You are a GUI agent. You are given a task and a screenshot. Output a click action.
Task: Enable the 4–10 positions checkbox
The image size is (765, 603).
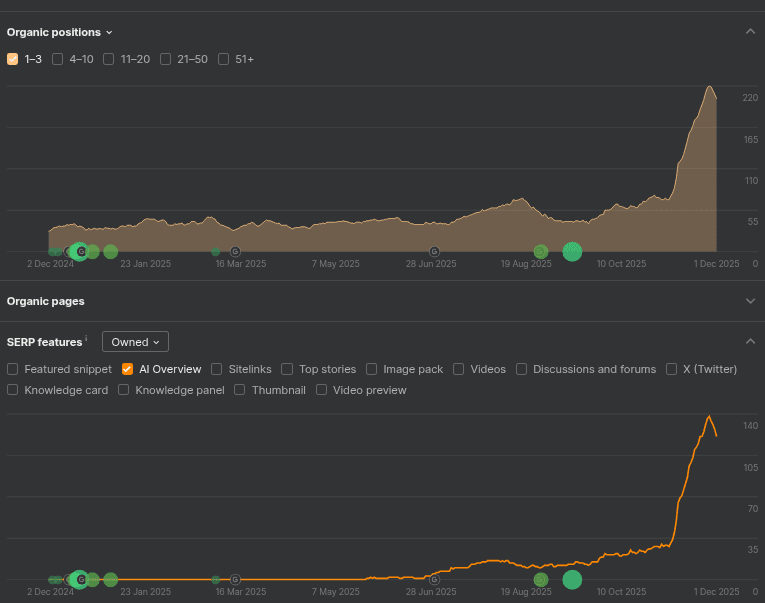click(58, 59)
